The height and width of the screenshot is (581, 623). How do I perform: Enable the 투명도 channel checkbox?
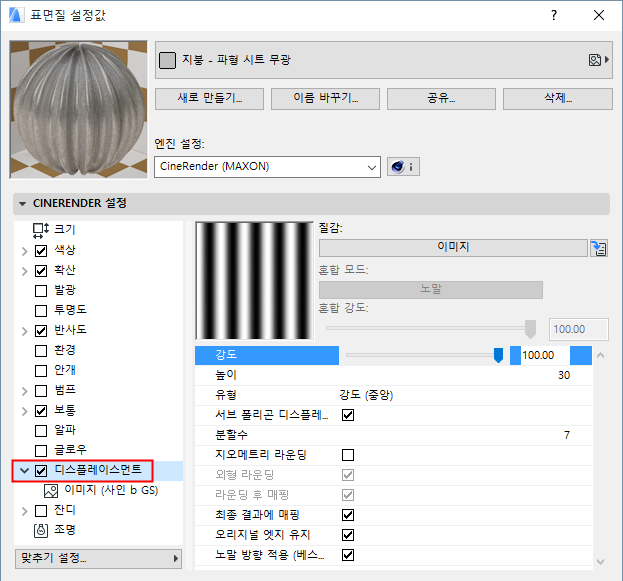tap(41, 310)
